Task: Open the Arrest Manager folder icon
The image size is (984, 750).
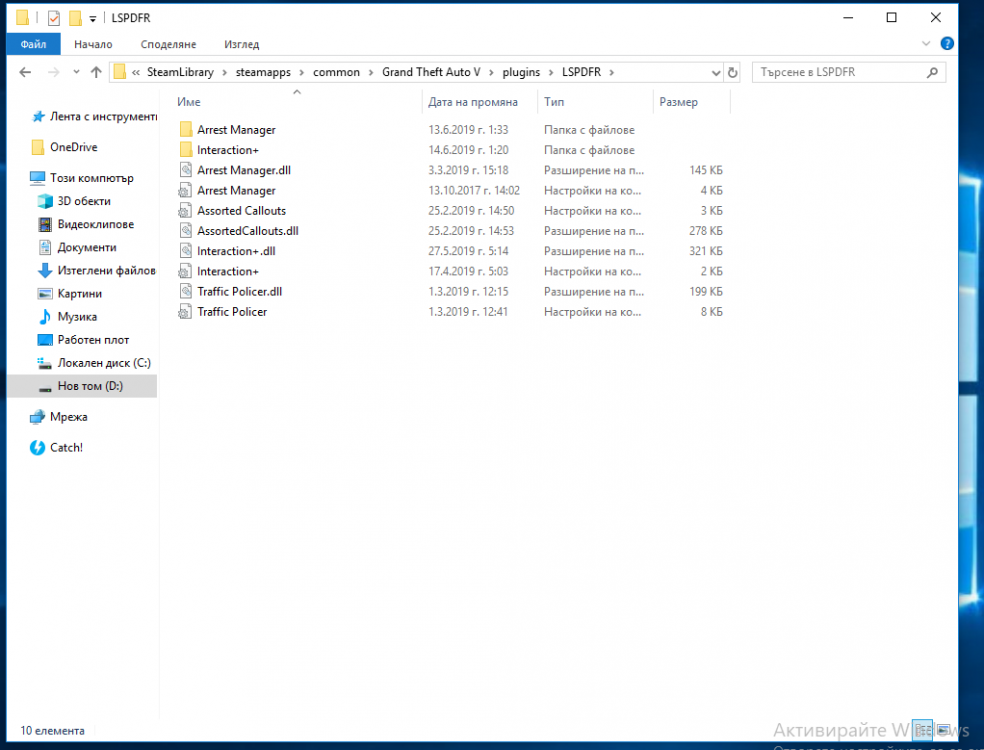Action: pyautogui.click(x=185, y=130)
